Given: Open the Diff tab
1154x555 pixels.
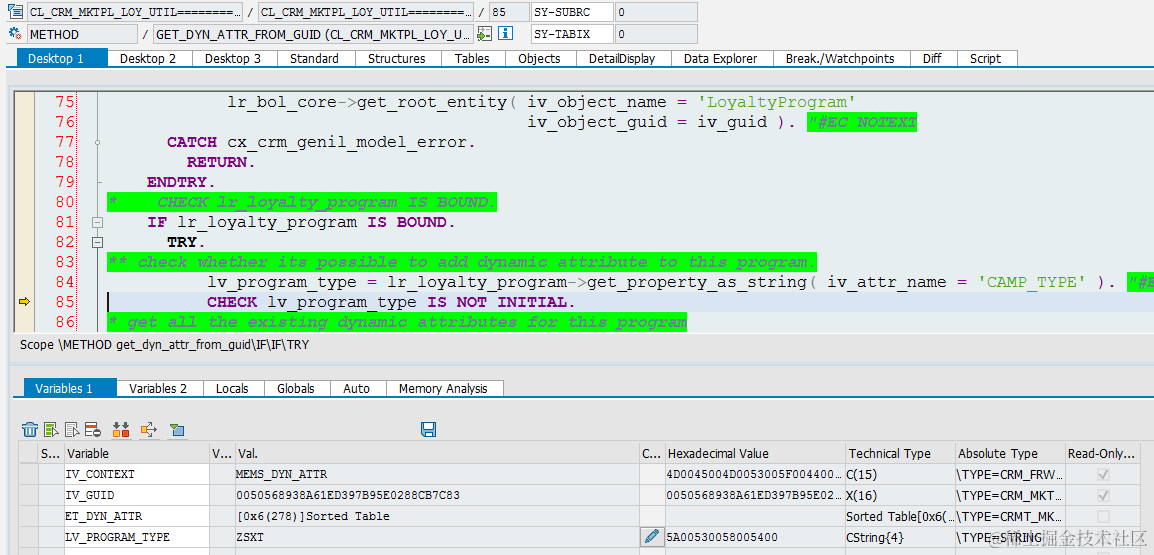Looking at the screenshot, I should pos(932,58).
